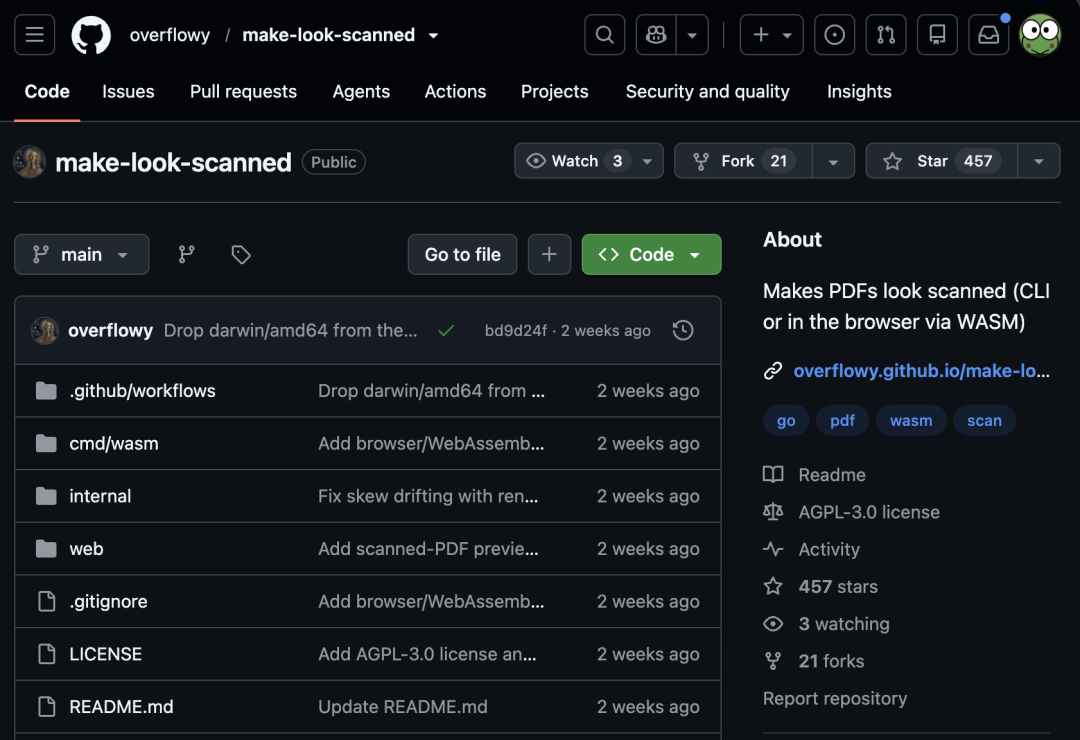Open the green Code dropdown
Viewport: 1080px width, 740px height.
pyautogui.click(x=651, y=254)
